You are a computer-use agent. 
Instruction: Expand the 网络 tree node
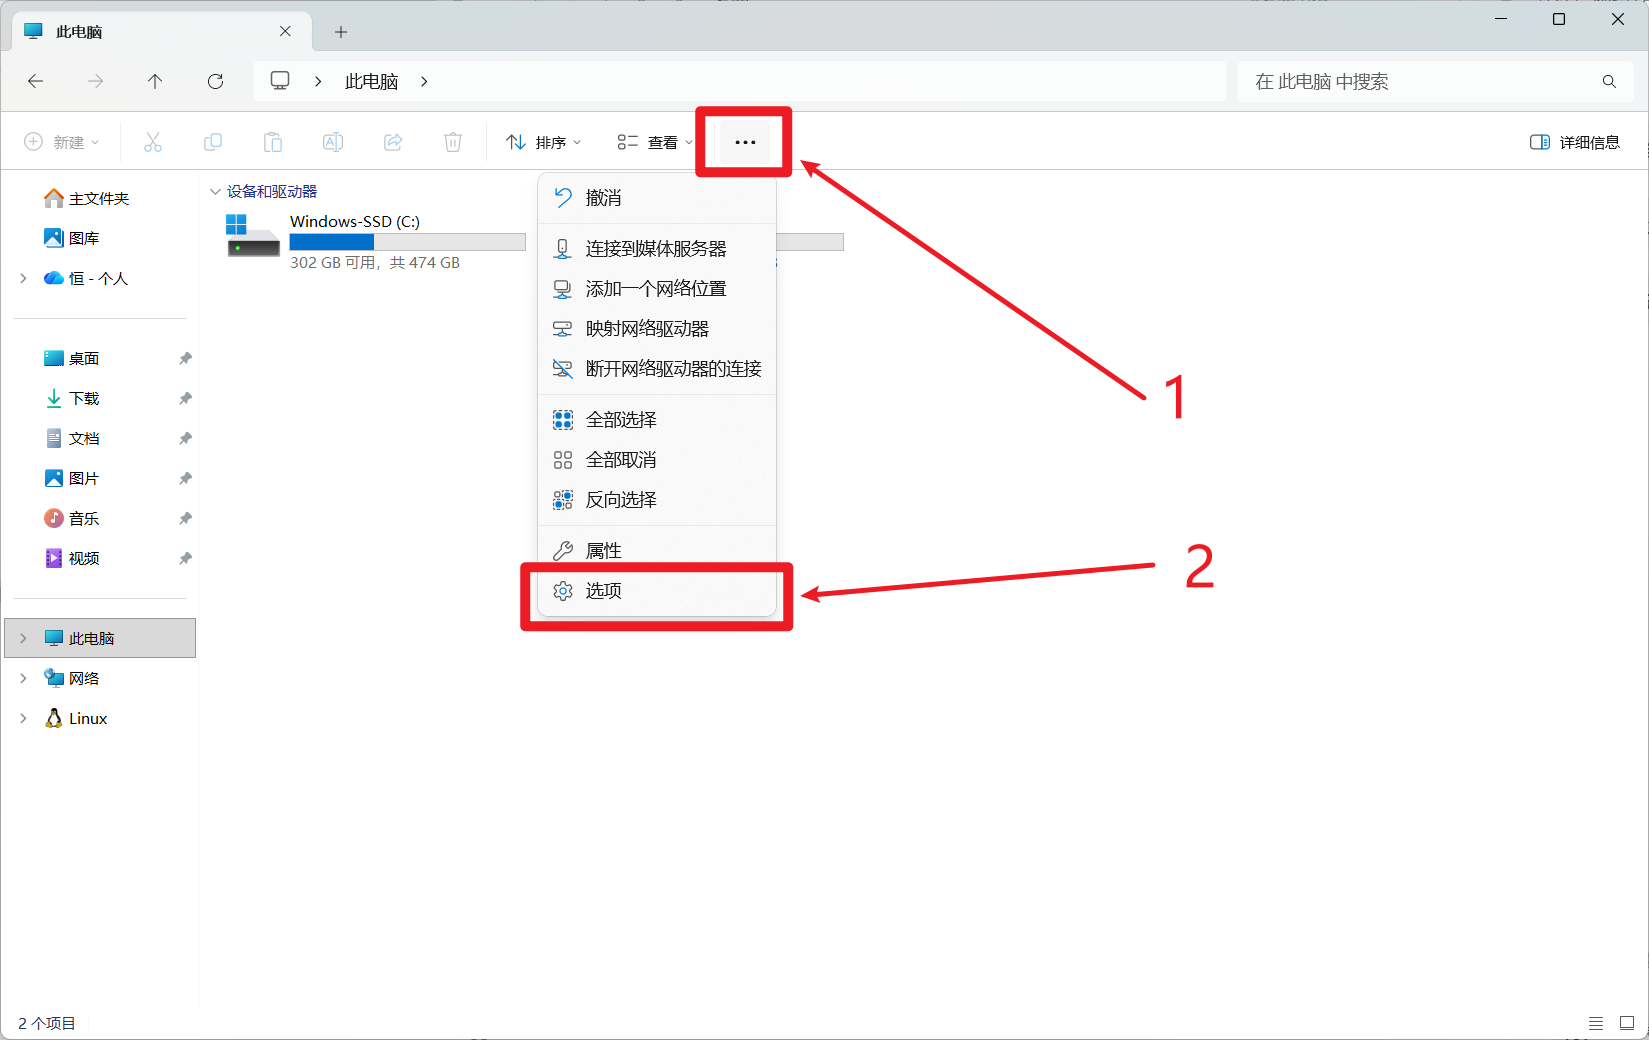pyautogui.click(x=23, y=678)
